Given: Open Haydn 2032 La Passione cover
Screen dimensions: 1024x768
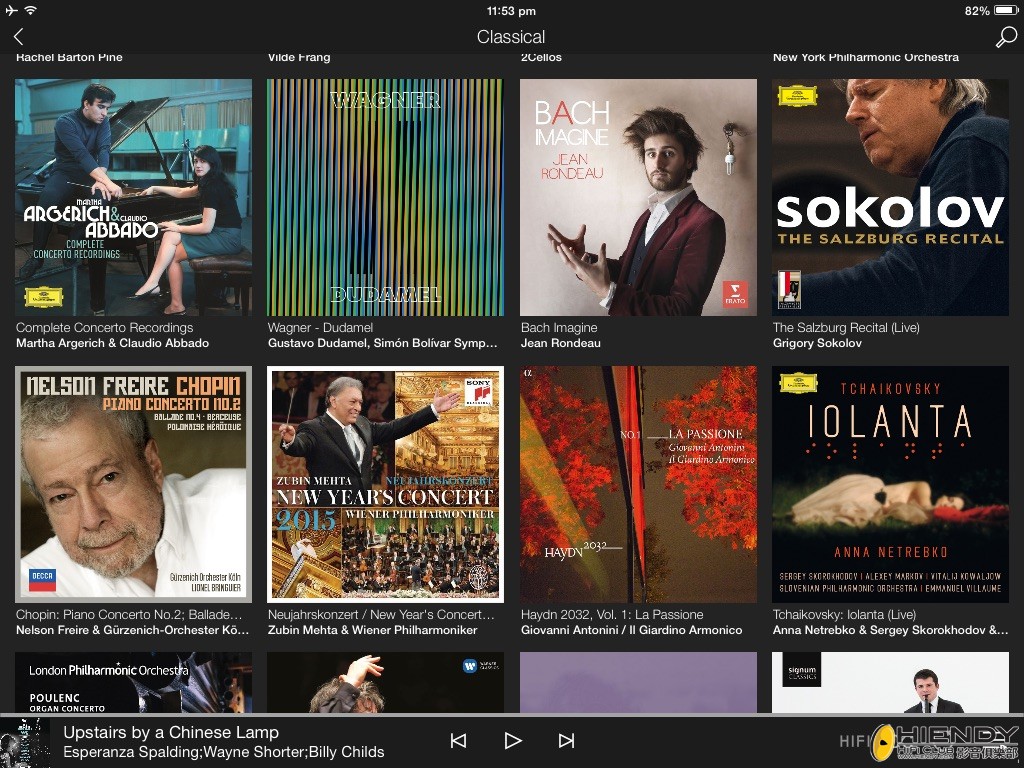Looking at the screenshot, I should [x=638, y=484].
